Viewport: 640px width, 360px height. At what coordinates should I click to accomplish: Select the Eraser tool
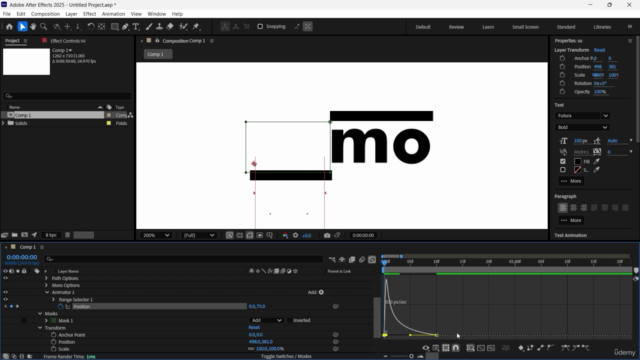click(170, 27)
